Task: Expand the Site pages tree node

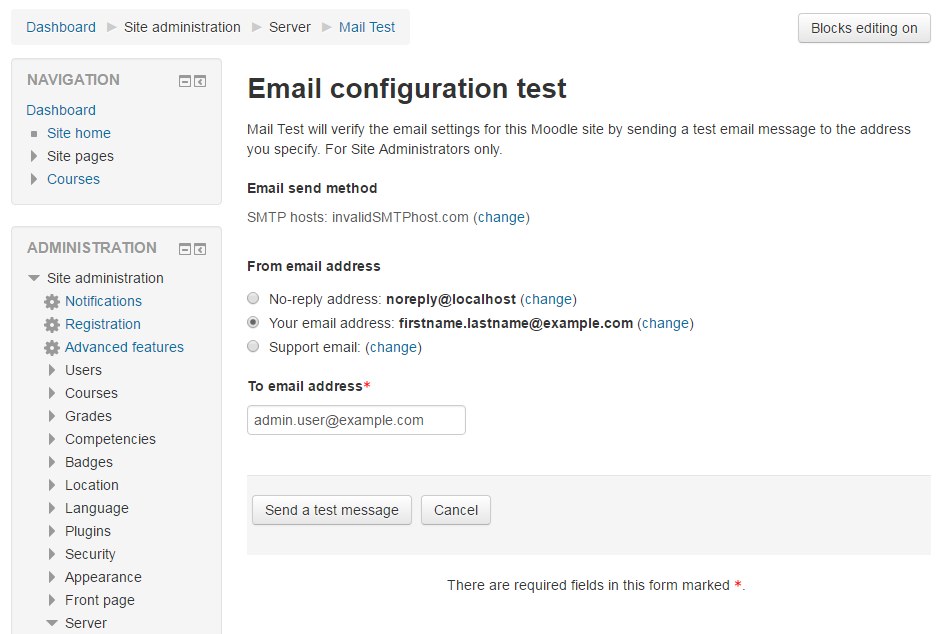Action: tap(34, 156)
